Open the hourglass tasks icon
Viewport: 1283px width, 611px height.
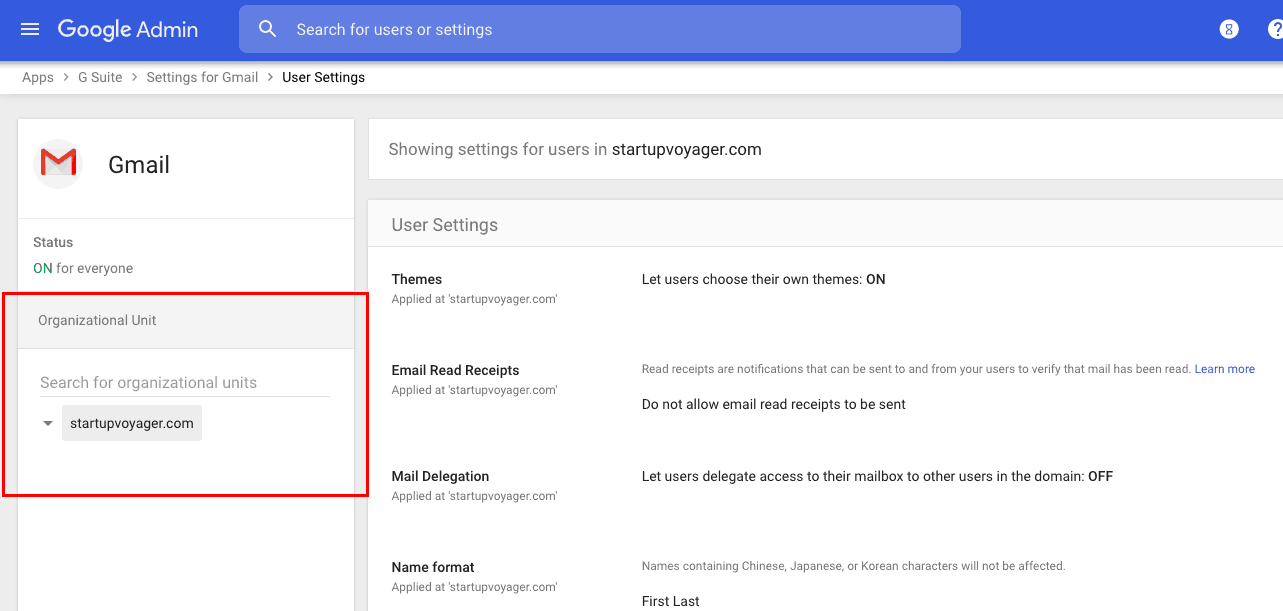[x=1229, y=29]
